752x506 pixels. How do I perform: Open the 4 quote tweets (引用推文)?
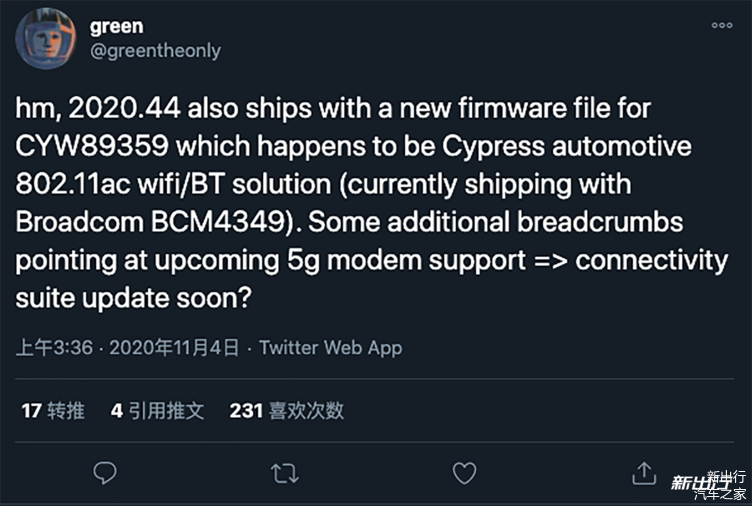[x=157, y=410]
